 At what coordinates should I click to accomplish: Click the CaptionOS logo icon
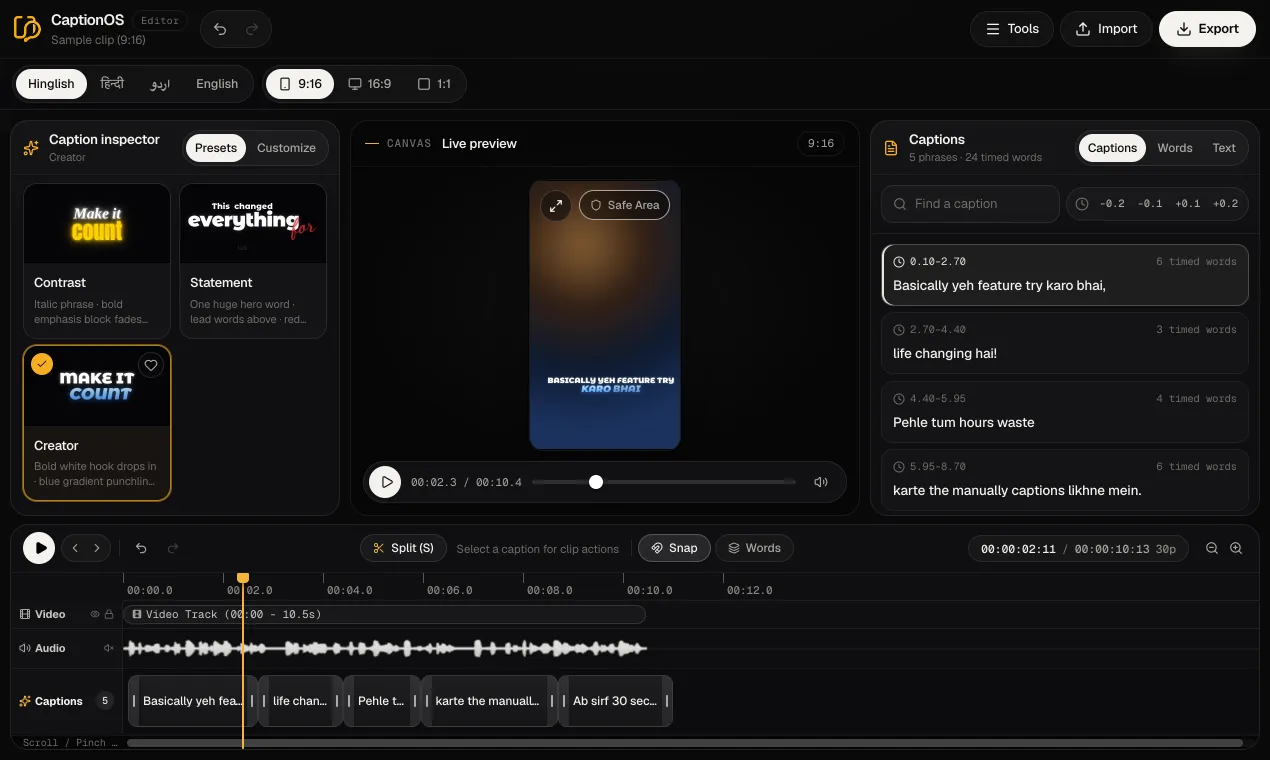[x=27, y=28]
